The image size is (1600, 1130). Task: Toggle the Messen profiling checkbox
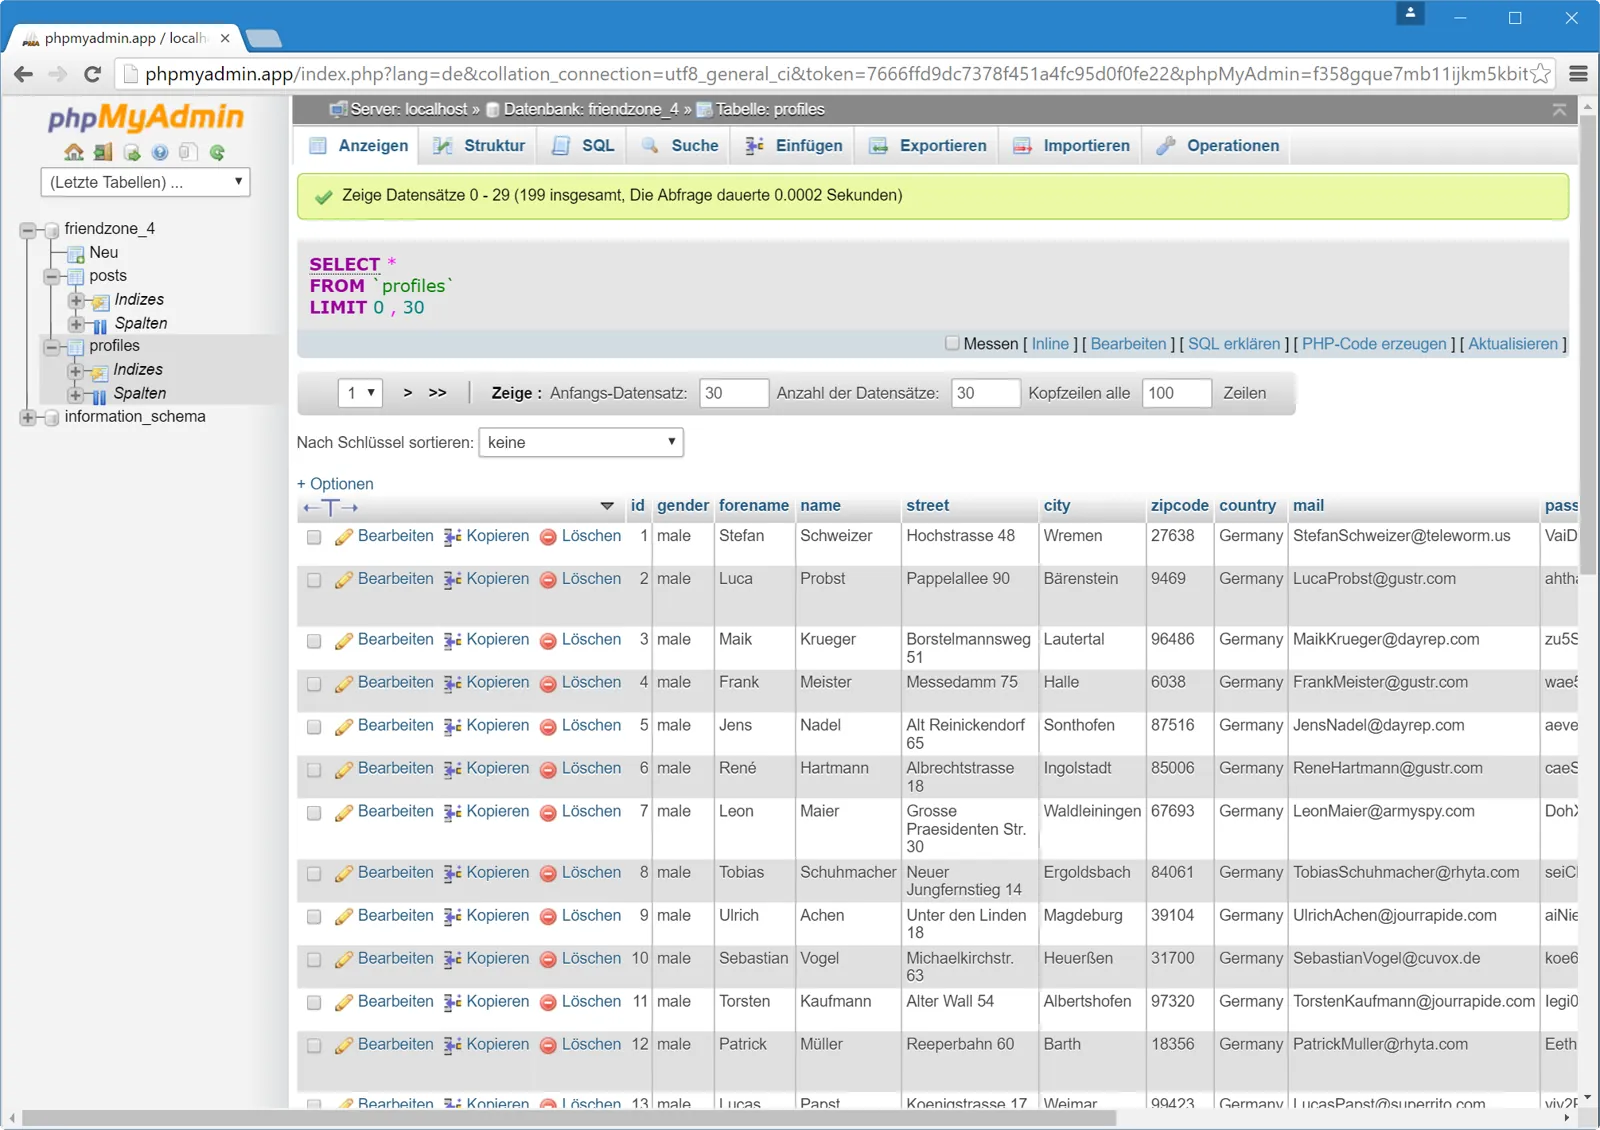[952, 343]
